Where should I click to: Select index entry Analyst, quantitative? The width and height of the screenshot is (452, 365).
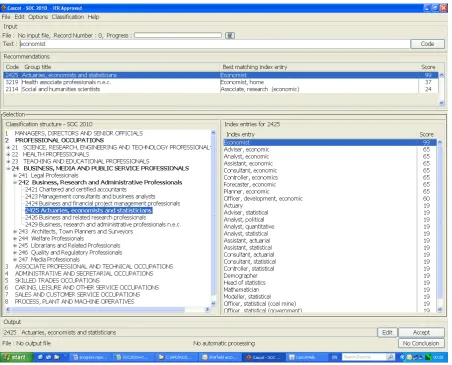[249, 226]
